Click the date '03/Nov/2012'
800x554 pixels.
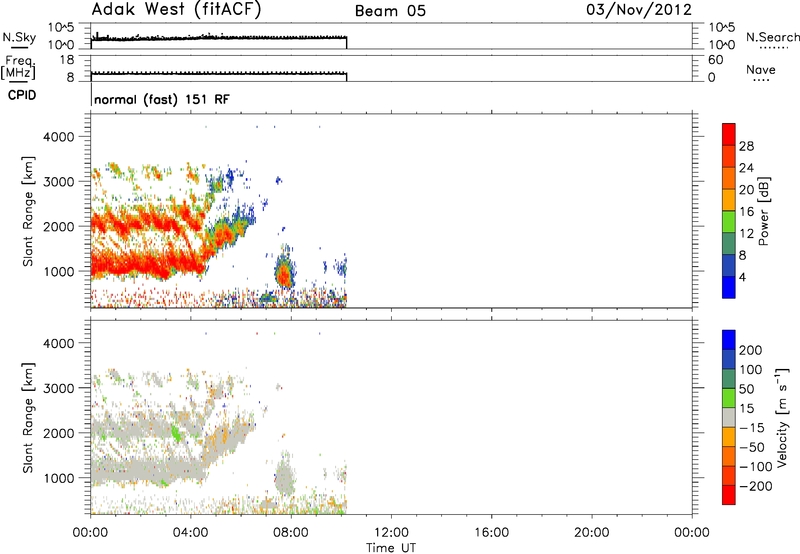click(x=639, y=10)
